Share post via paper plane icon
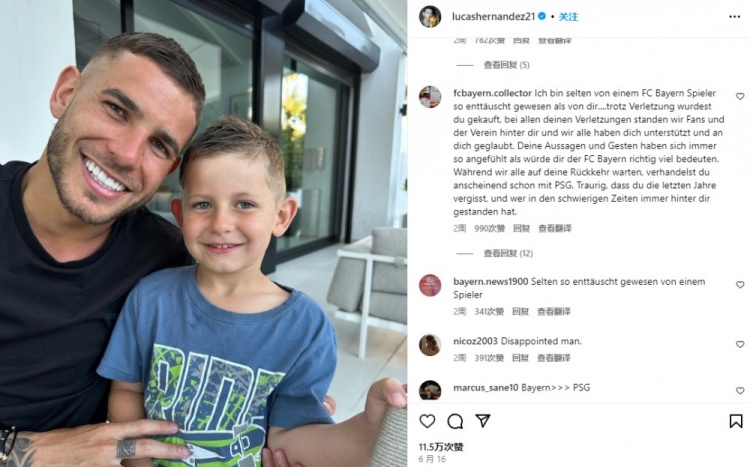750x467 pixels. [x=483, y=421]
